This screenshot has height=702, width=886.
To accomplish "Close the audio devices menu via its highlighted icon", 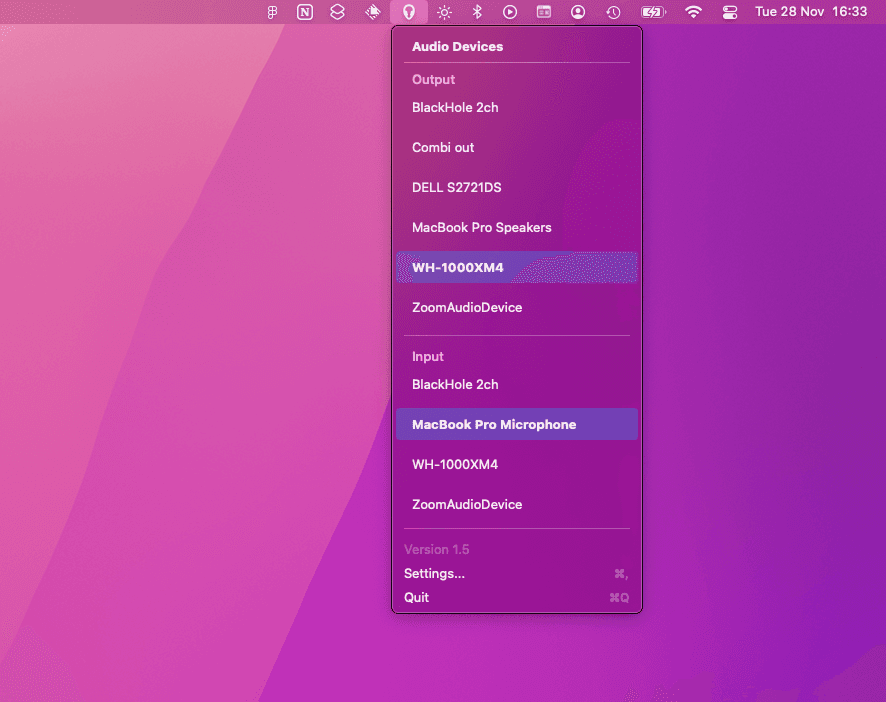I will [409, 12].
